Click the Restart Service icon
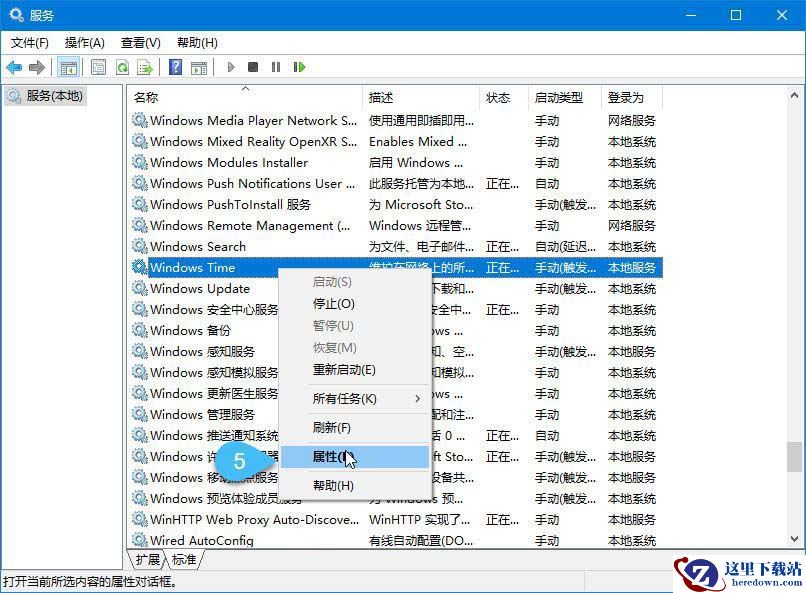Viewport: 806px width, 593px height. pyautogui.click(x=299, y=67)
